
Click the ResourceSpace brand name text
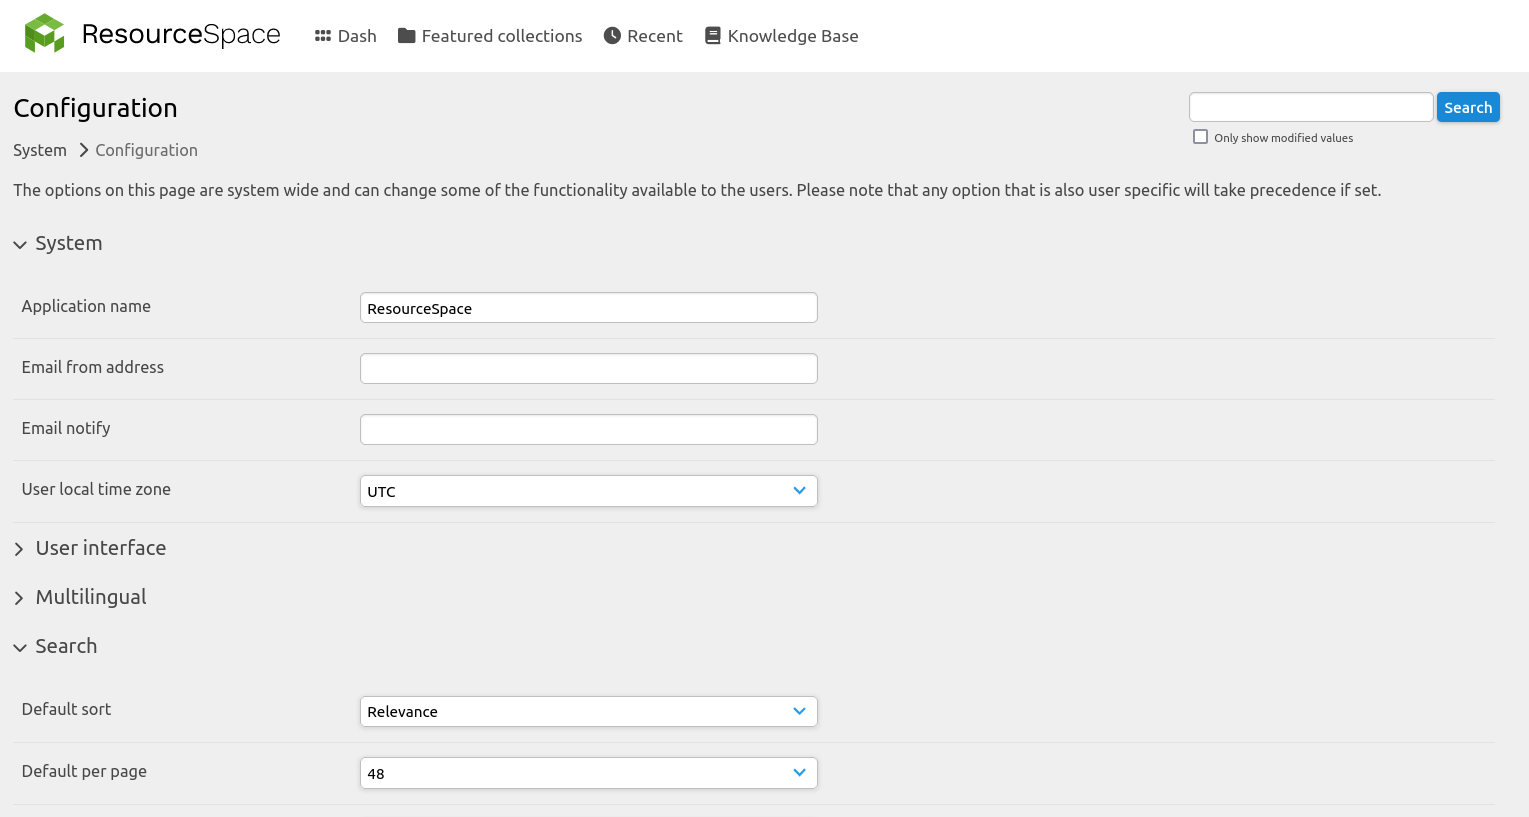(x=181, y=34)
